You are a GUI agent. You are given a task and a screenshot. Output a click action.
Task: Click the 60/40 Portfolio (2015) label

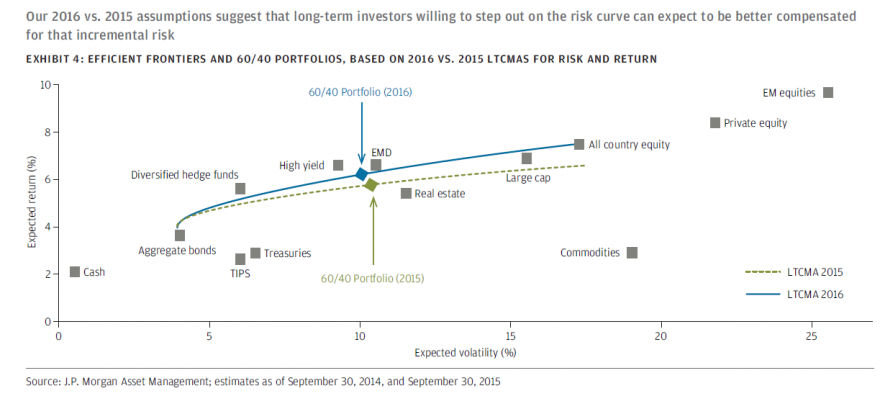pos(373,278)
